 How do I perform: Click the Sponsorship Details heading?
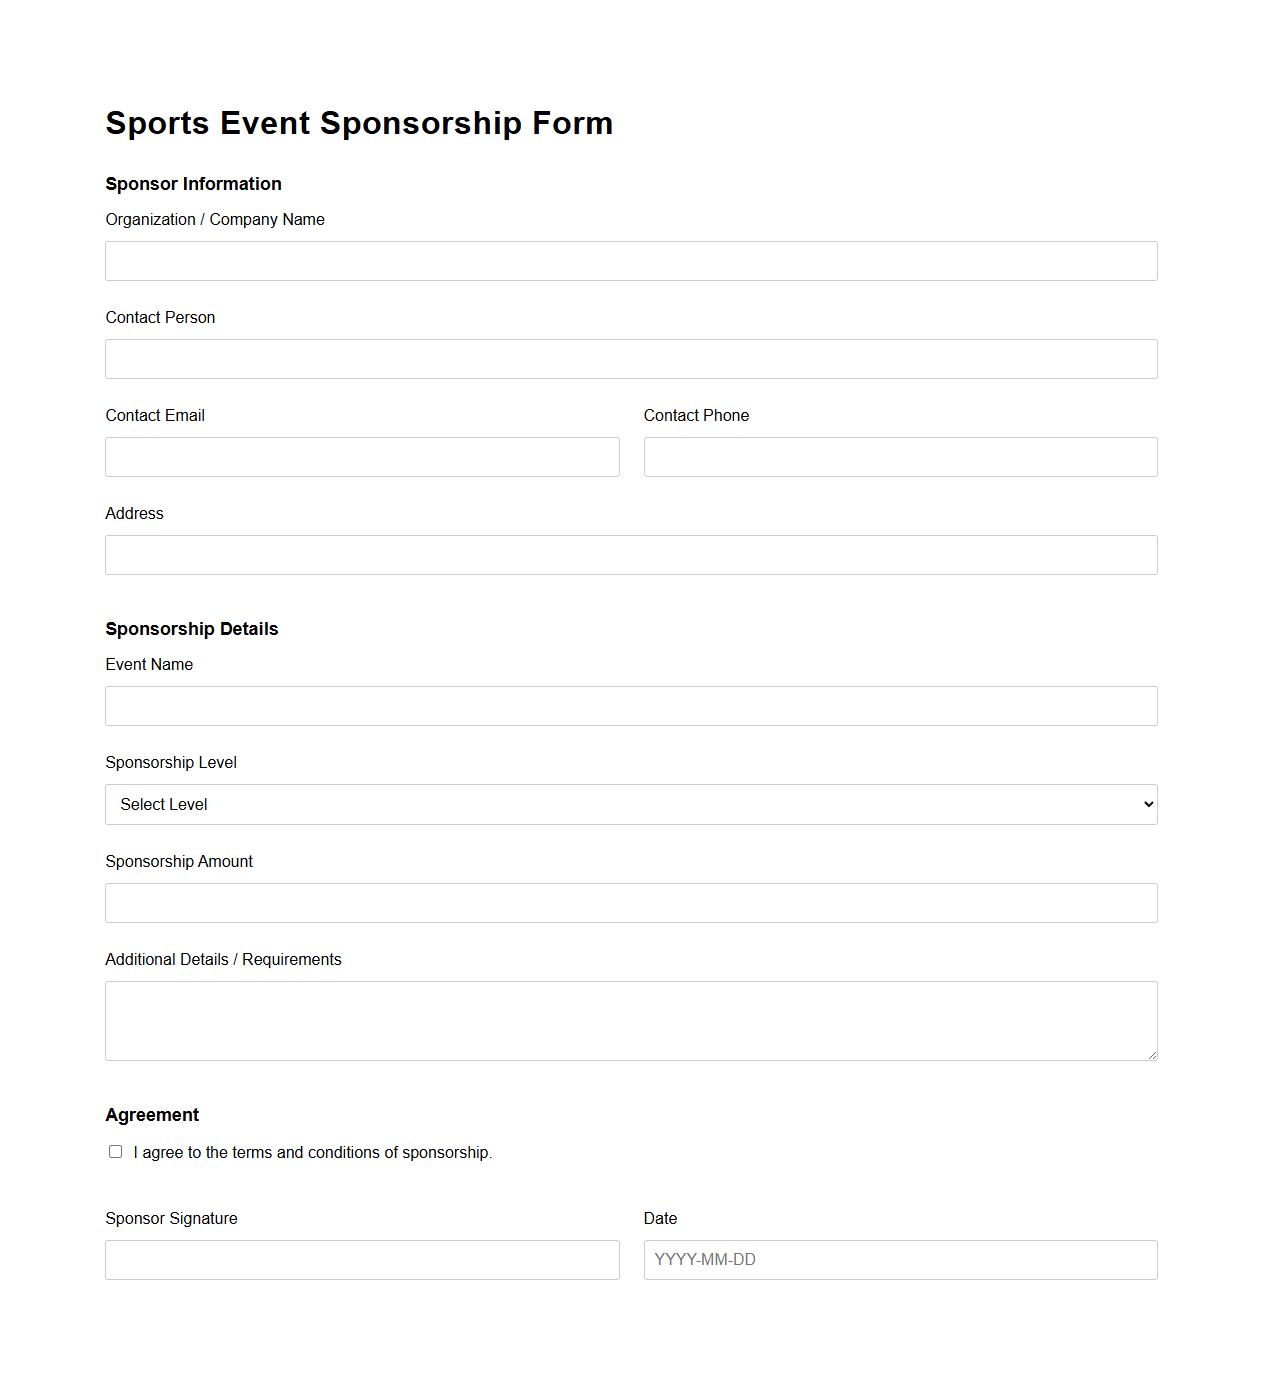coord(192,629)
